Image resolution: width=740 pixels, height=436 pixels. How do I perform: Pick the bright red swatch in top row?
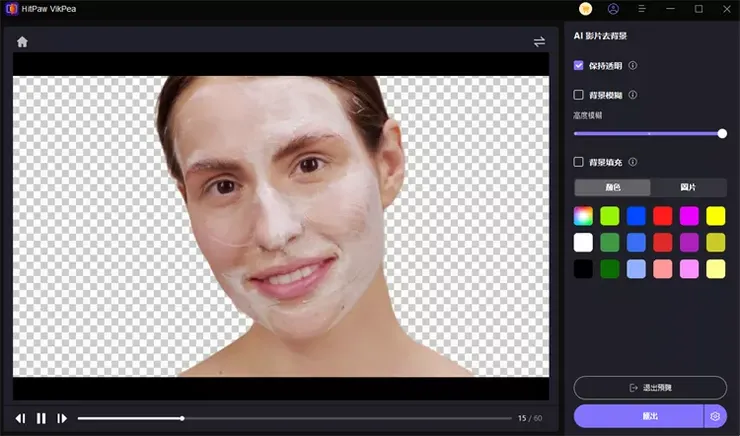663,216
